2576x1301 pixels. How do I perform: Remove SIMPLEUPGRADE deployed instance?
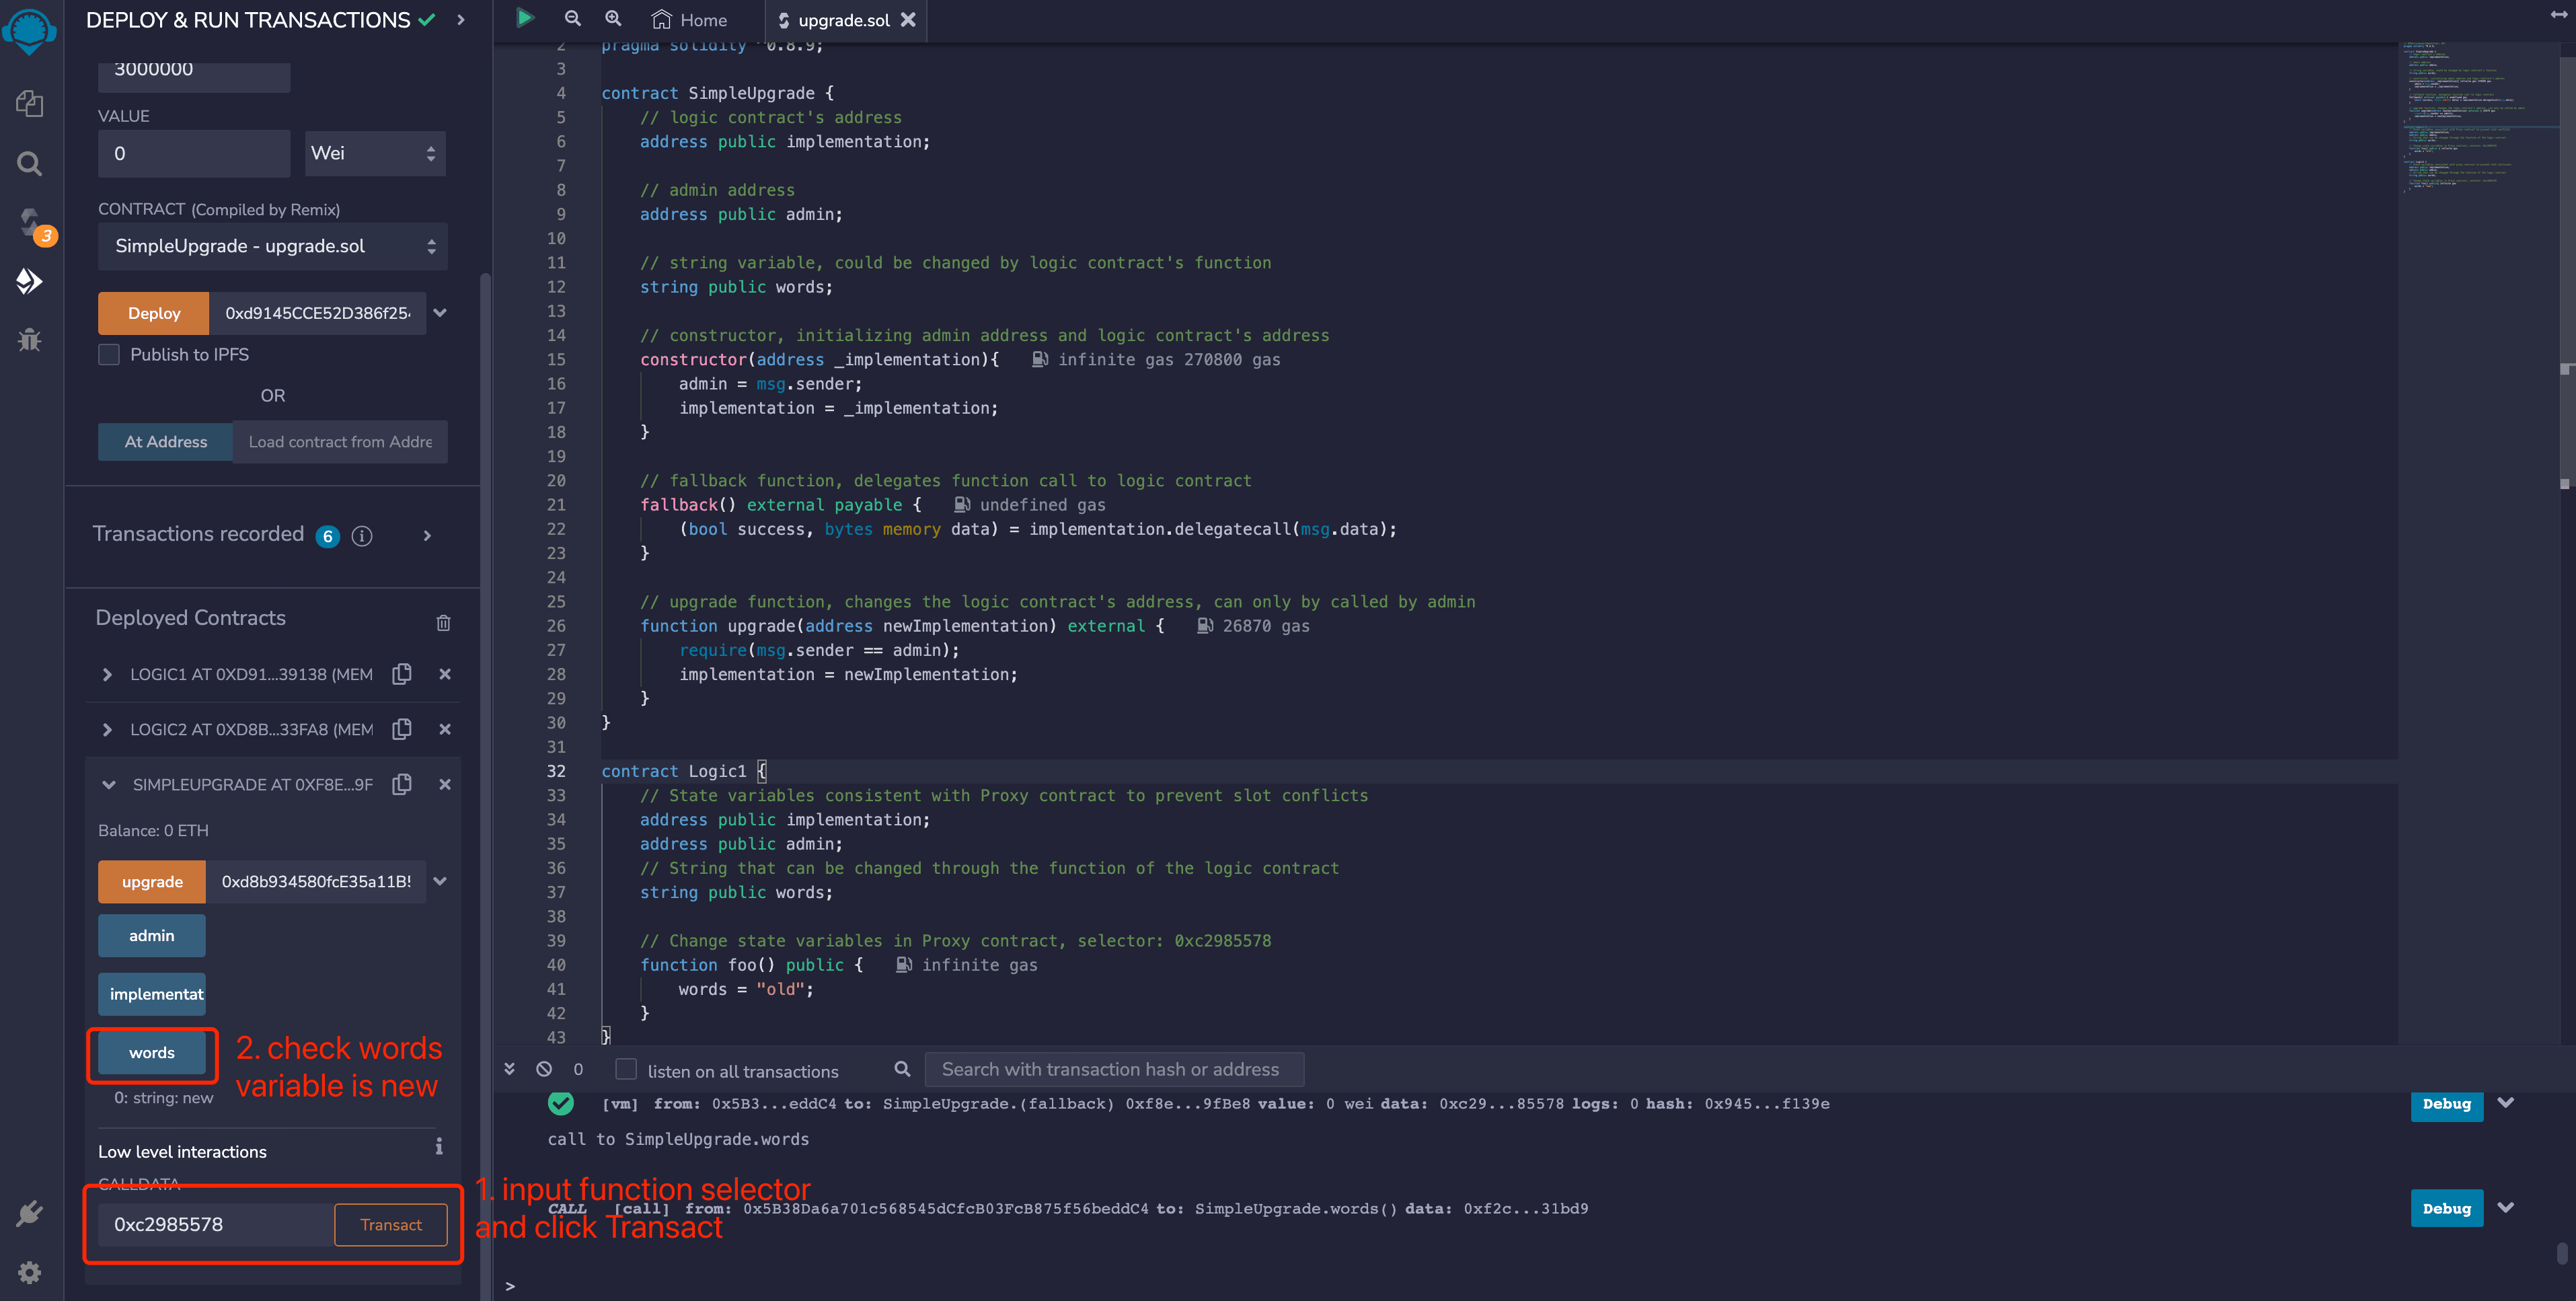point(445,784)
